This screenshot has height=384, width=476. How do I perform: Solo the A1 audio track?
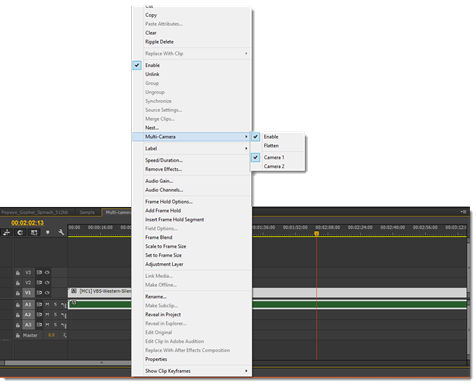55,304
